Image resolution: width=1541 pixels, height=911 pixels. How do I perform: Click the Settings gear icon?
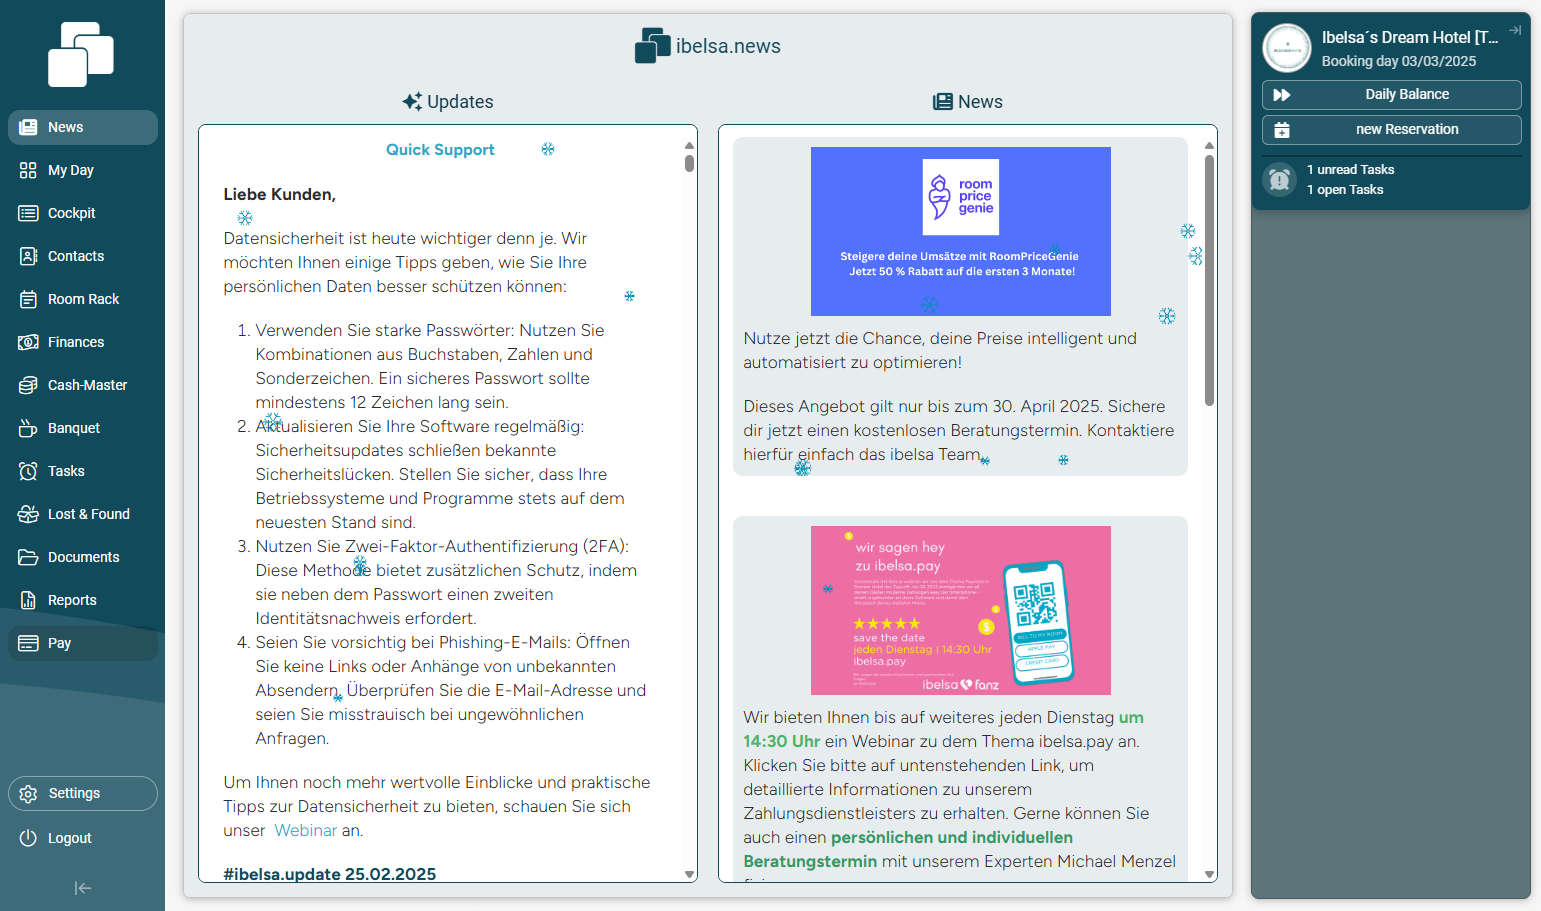28,793
